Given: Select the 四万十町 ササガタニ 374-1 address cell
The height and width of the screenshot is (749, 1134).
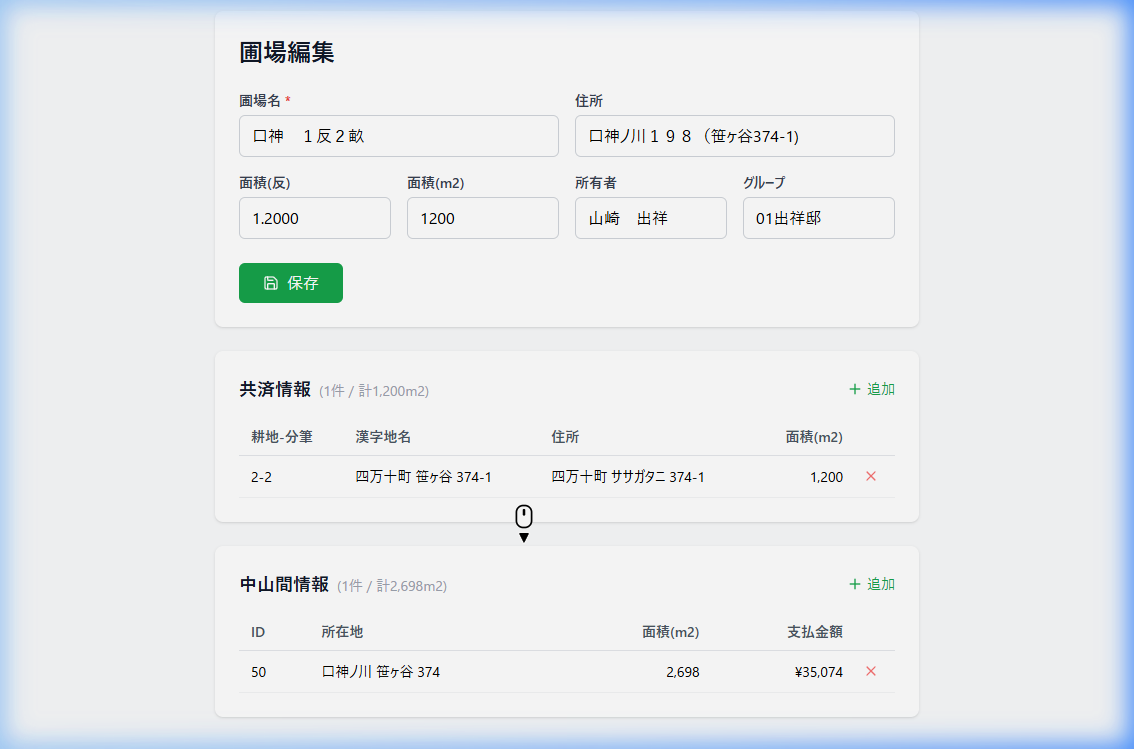Looking at the screenshot, I should tap(628, 477).
